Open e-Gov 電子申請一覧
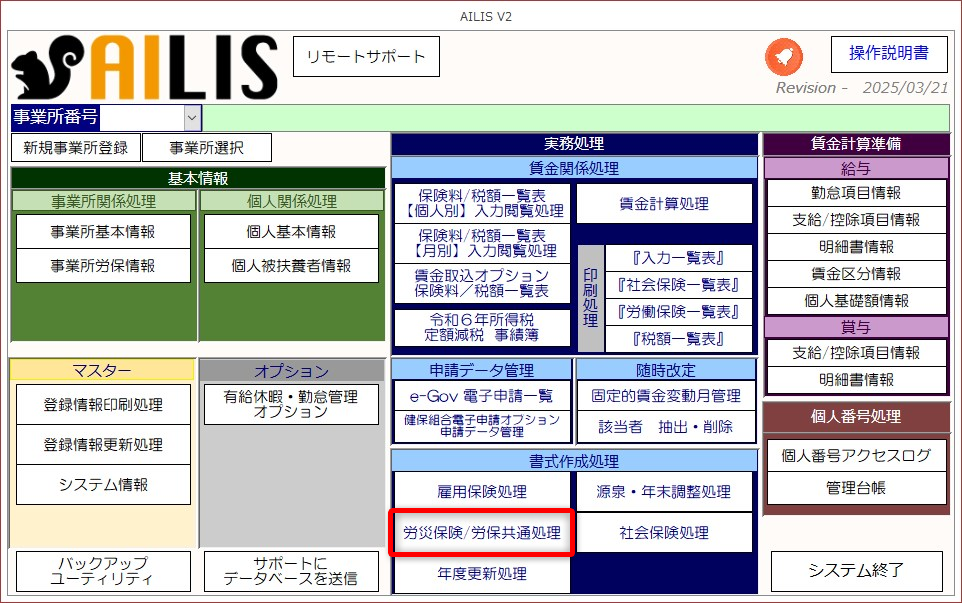Screen dimensions: 962x603 (481, 396)
